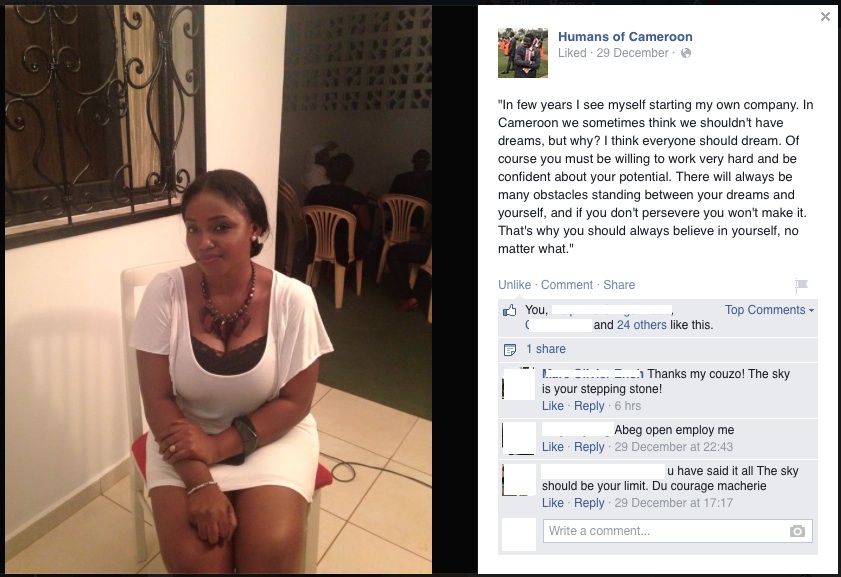The width and height of the screenshot is (841, 577).
Task: View the 24 others who liked this
Action: coord(641,325)
